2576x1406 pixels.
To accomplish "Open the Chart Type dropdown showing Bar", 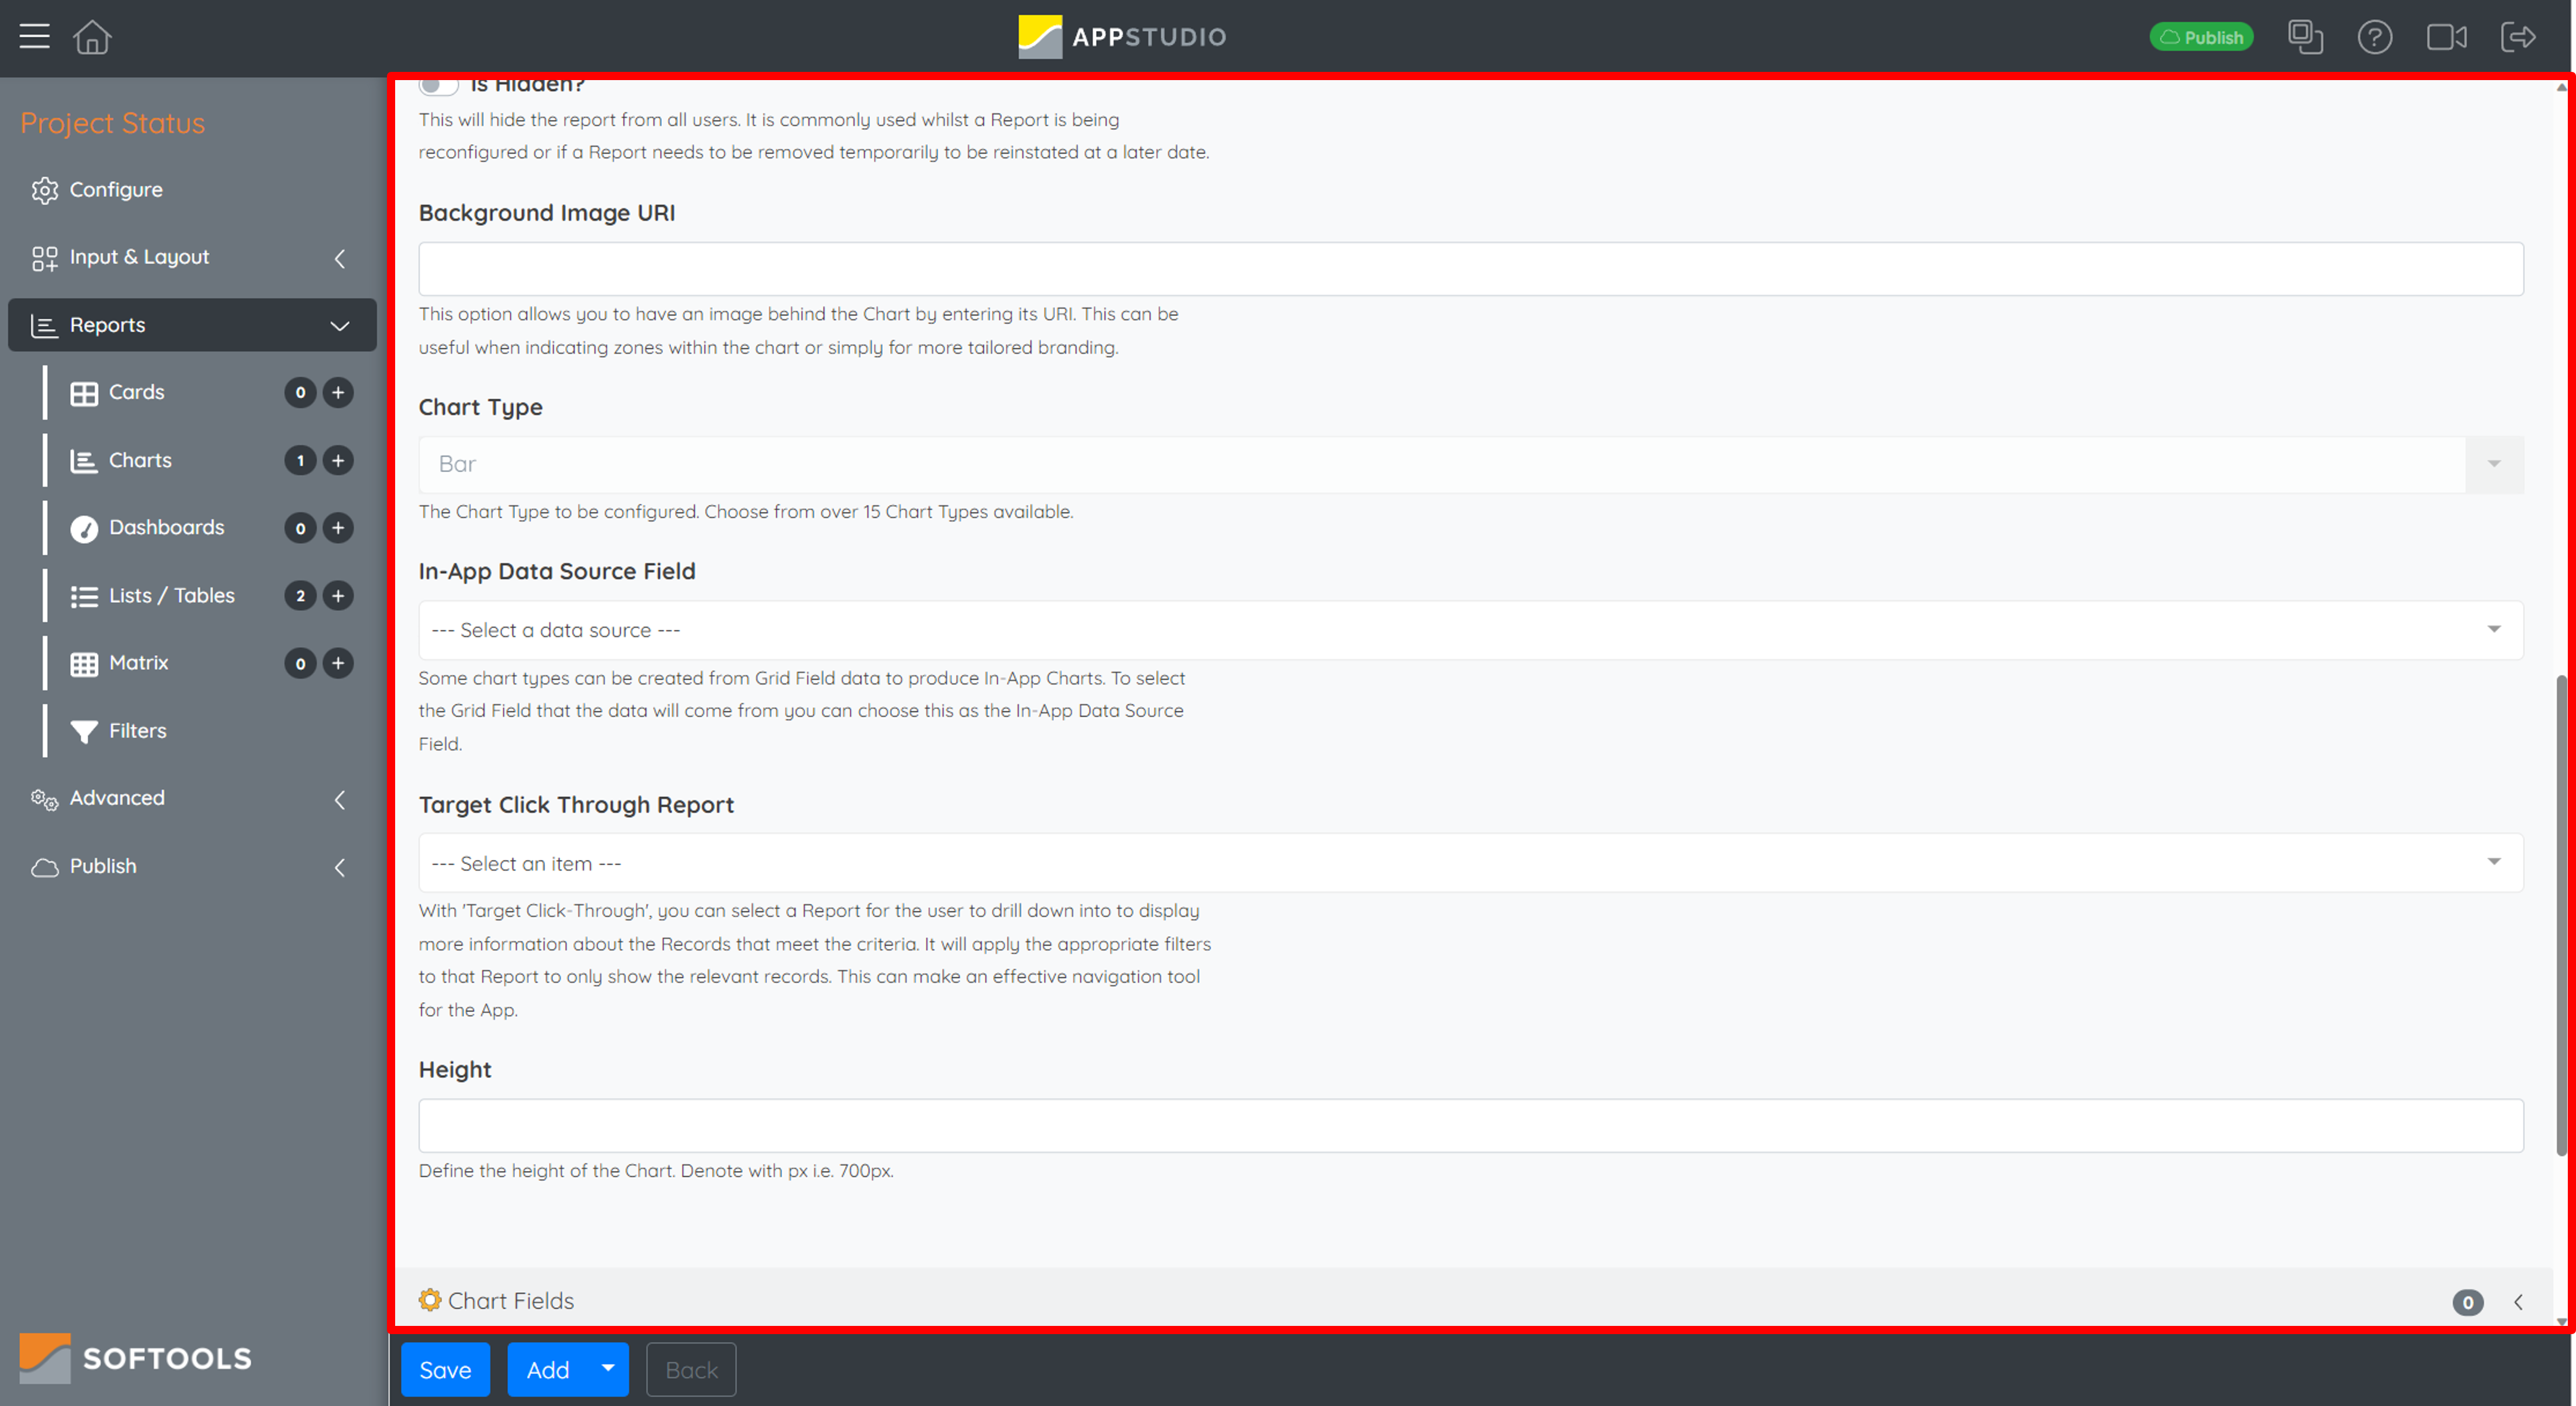I will click(1470, 464).
